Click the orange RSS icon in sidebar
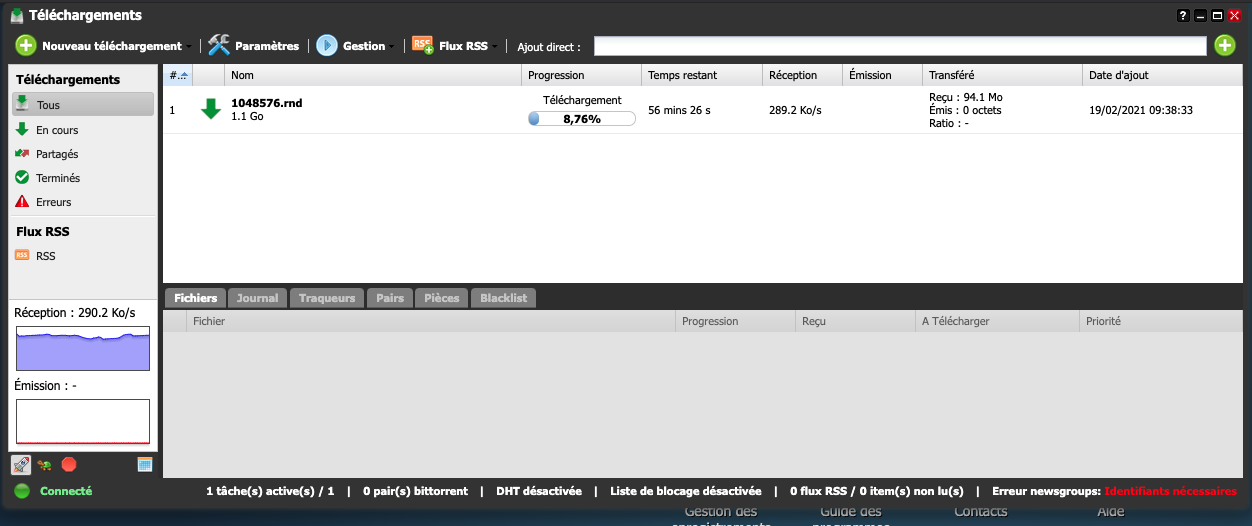This screenshot has width=1252, height=526. pos(22,255)
